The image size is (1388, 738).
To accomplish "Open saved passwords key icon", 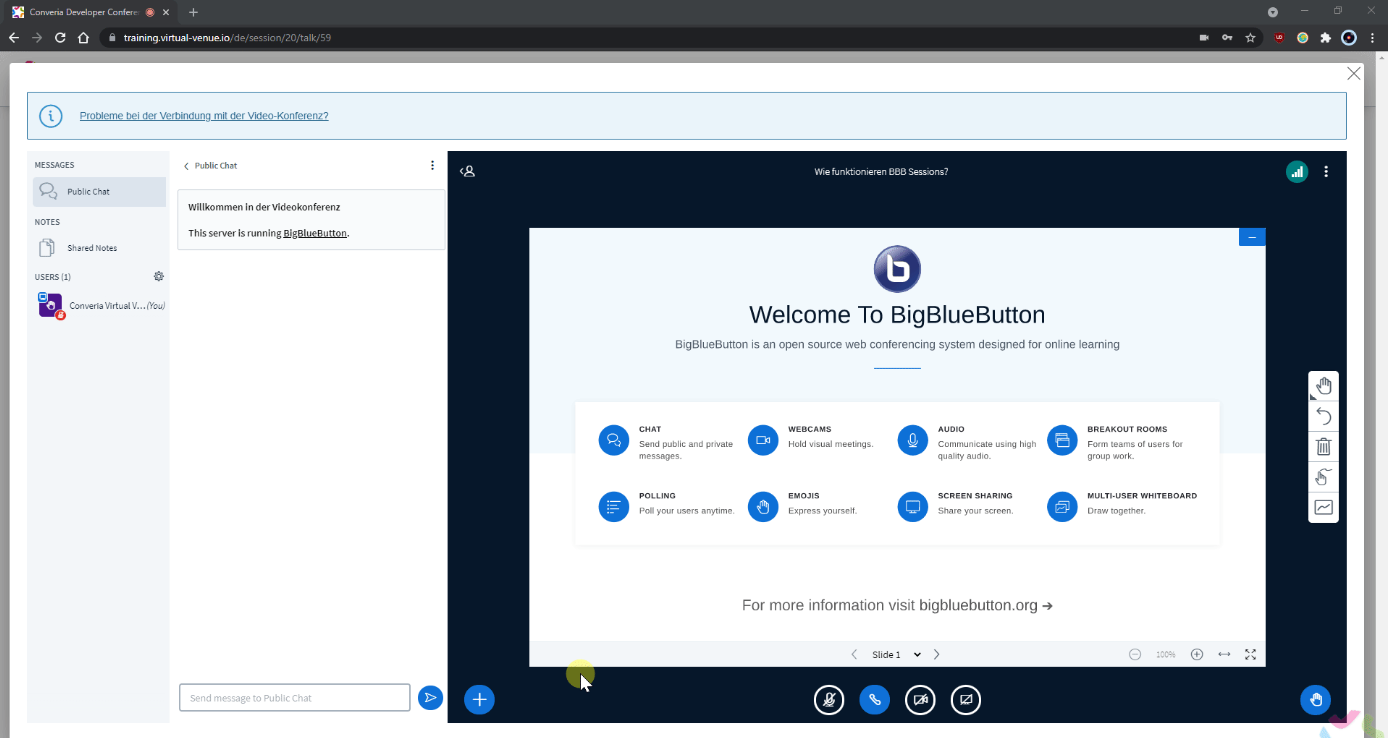I will click(1227, 38).
